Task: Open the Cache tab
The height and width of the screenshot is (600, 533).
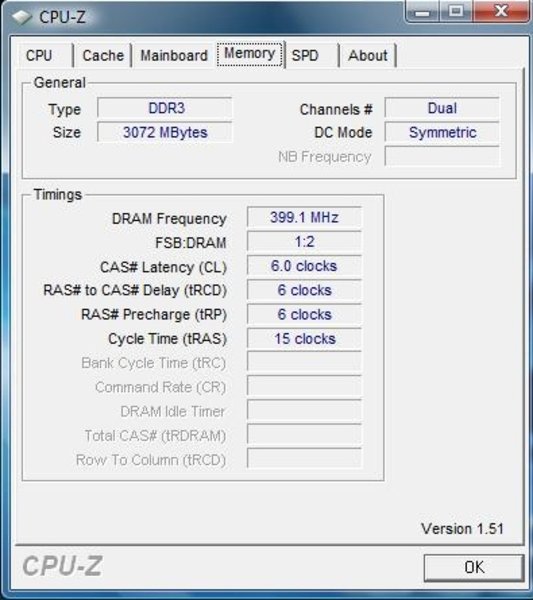Action: [103, 55]
